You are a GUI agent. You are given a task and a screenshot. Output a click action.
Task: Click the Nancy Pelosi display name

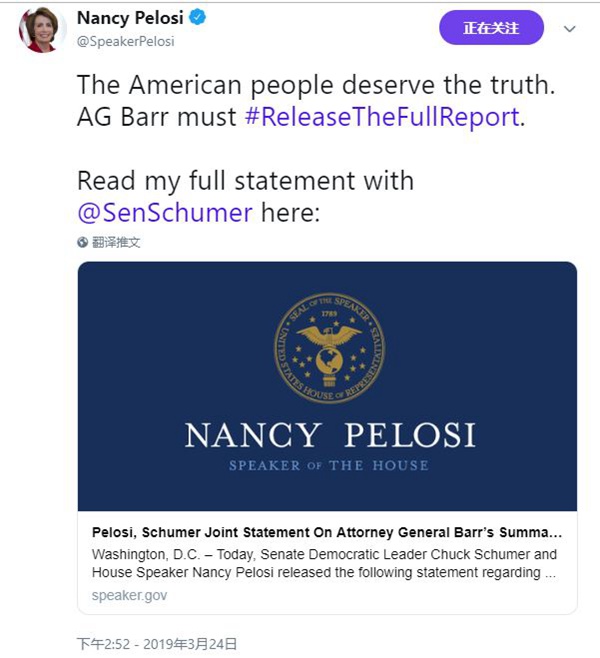coord(131,19)
